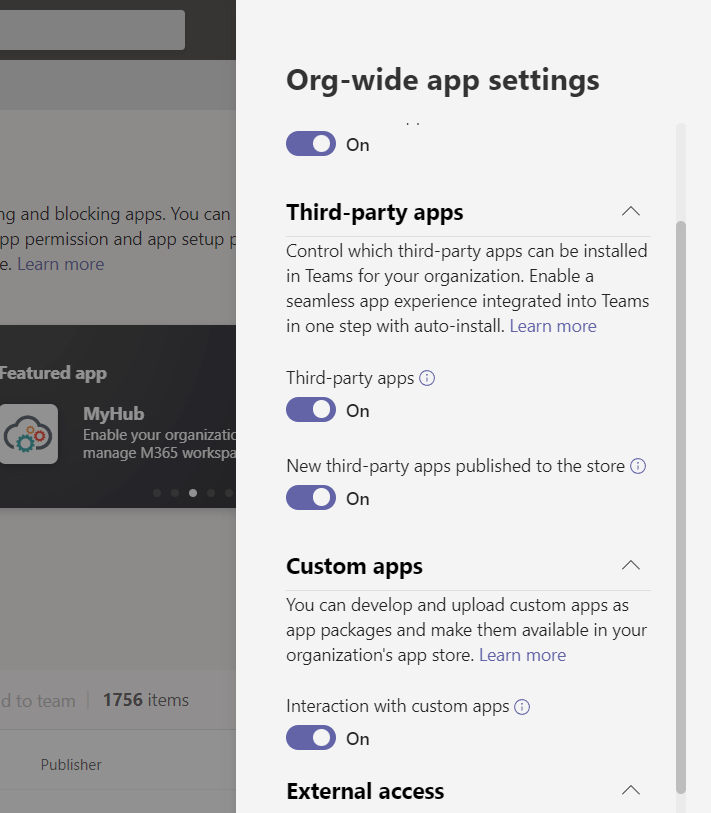Image resolution: width=711 pixels, height=813 pixels.
Task: Collapse the Third-party apps section chevron
Action: (631, 212)
